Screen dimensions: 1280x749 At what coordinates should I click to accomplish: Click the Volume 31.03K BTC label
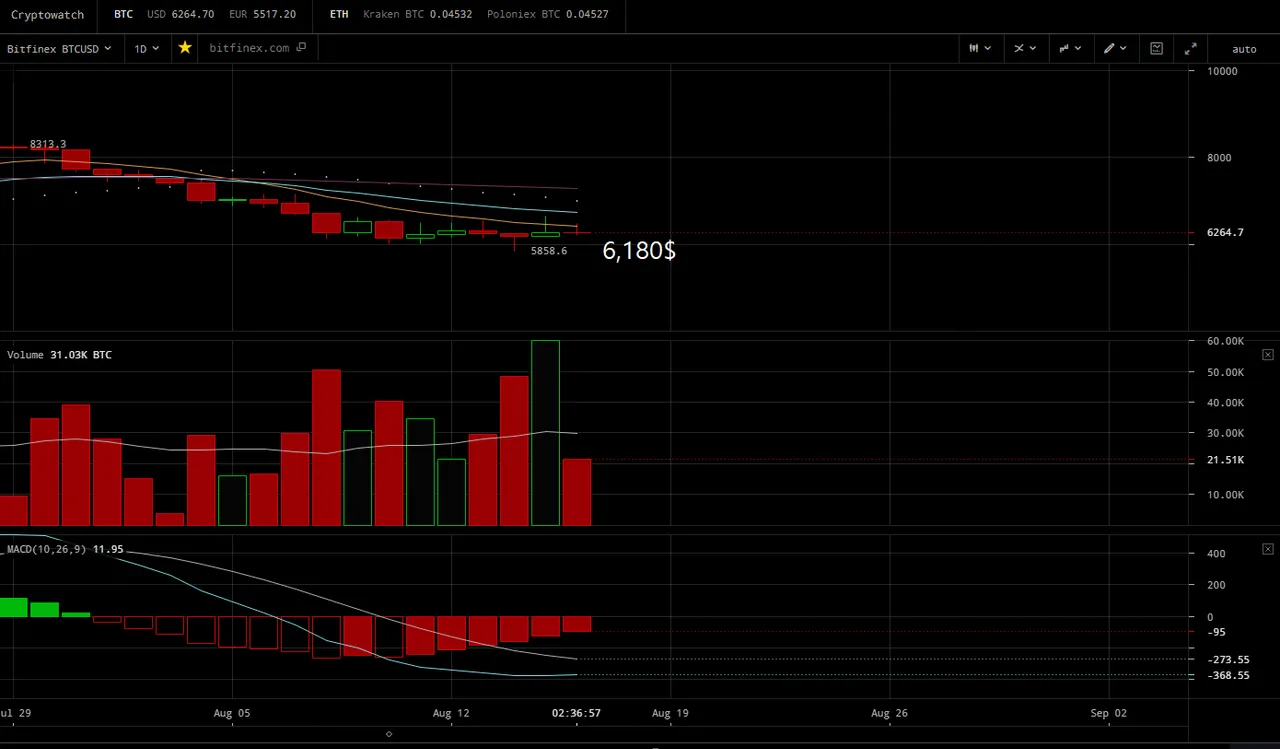point(59,355)
